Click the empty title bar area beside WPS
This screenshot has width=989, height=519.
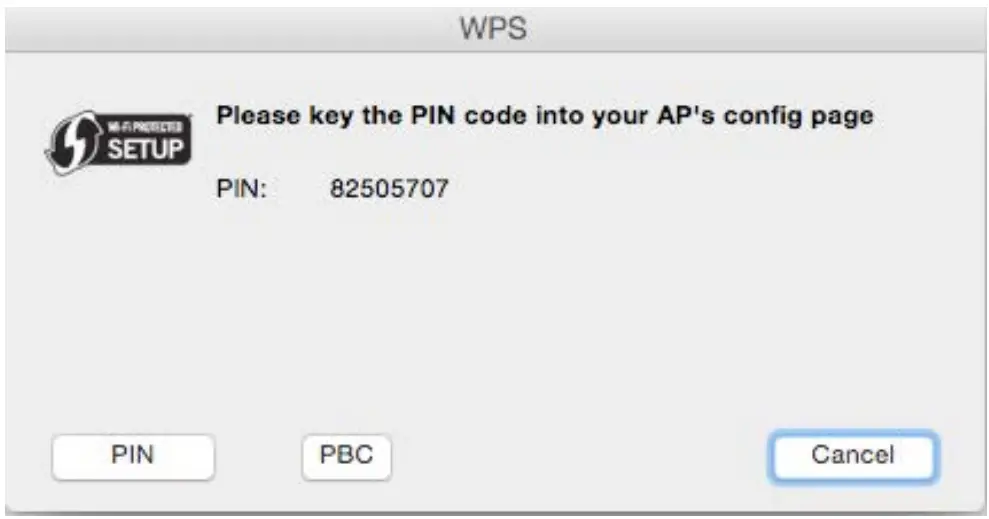click(250, 28)
